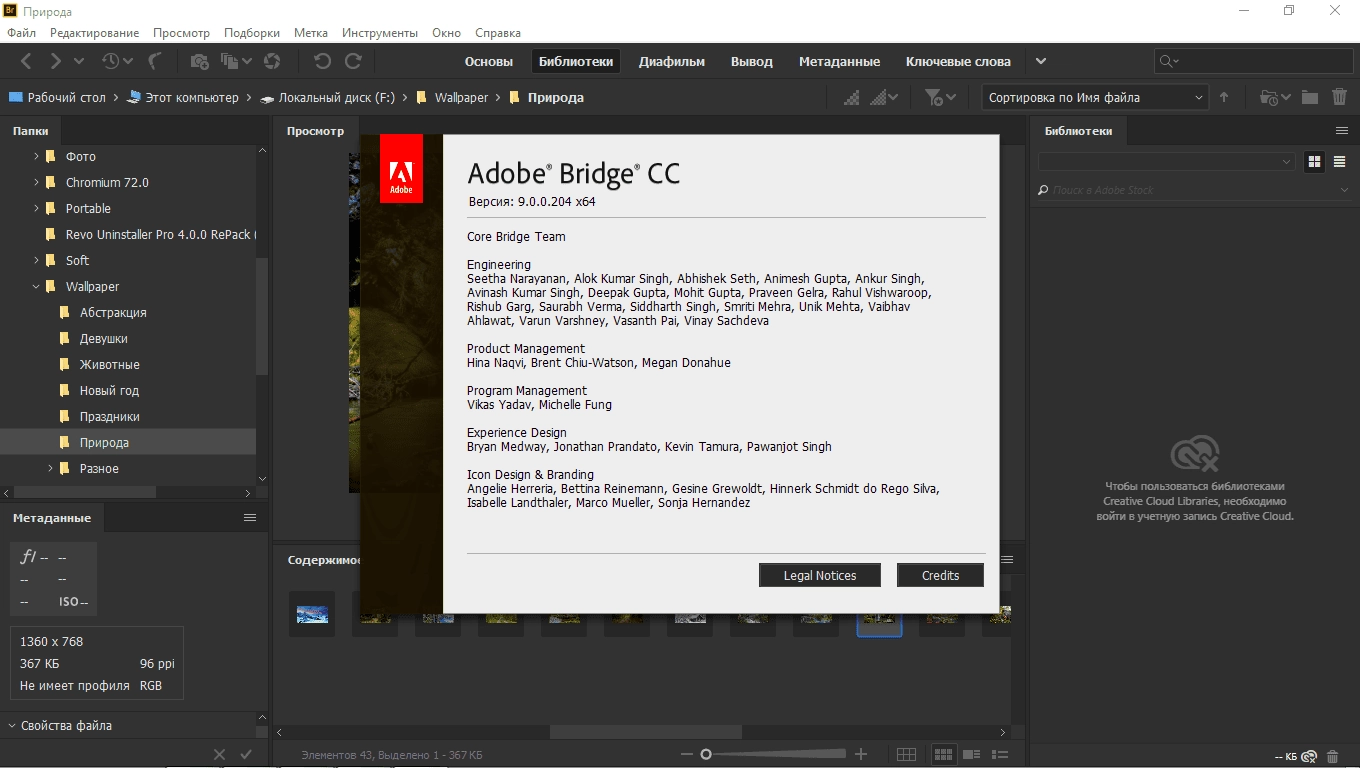Open the Файл menu

(21, 33)
